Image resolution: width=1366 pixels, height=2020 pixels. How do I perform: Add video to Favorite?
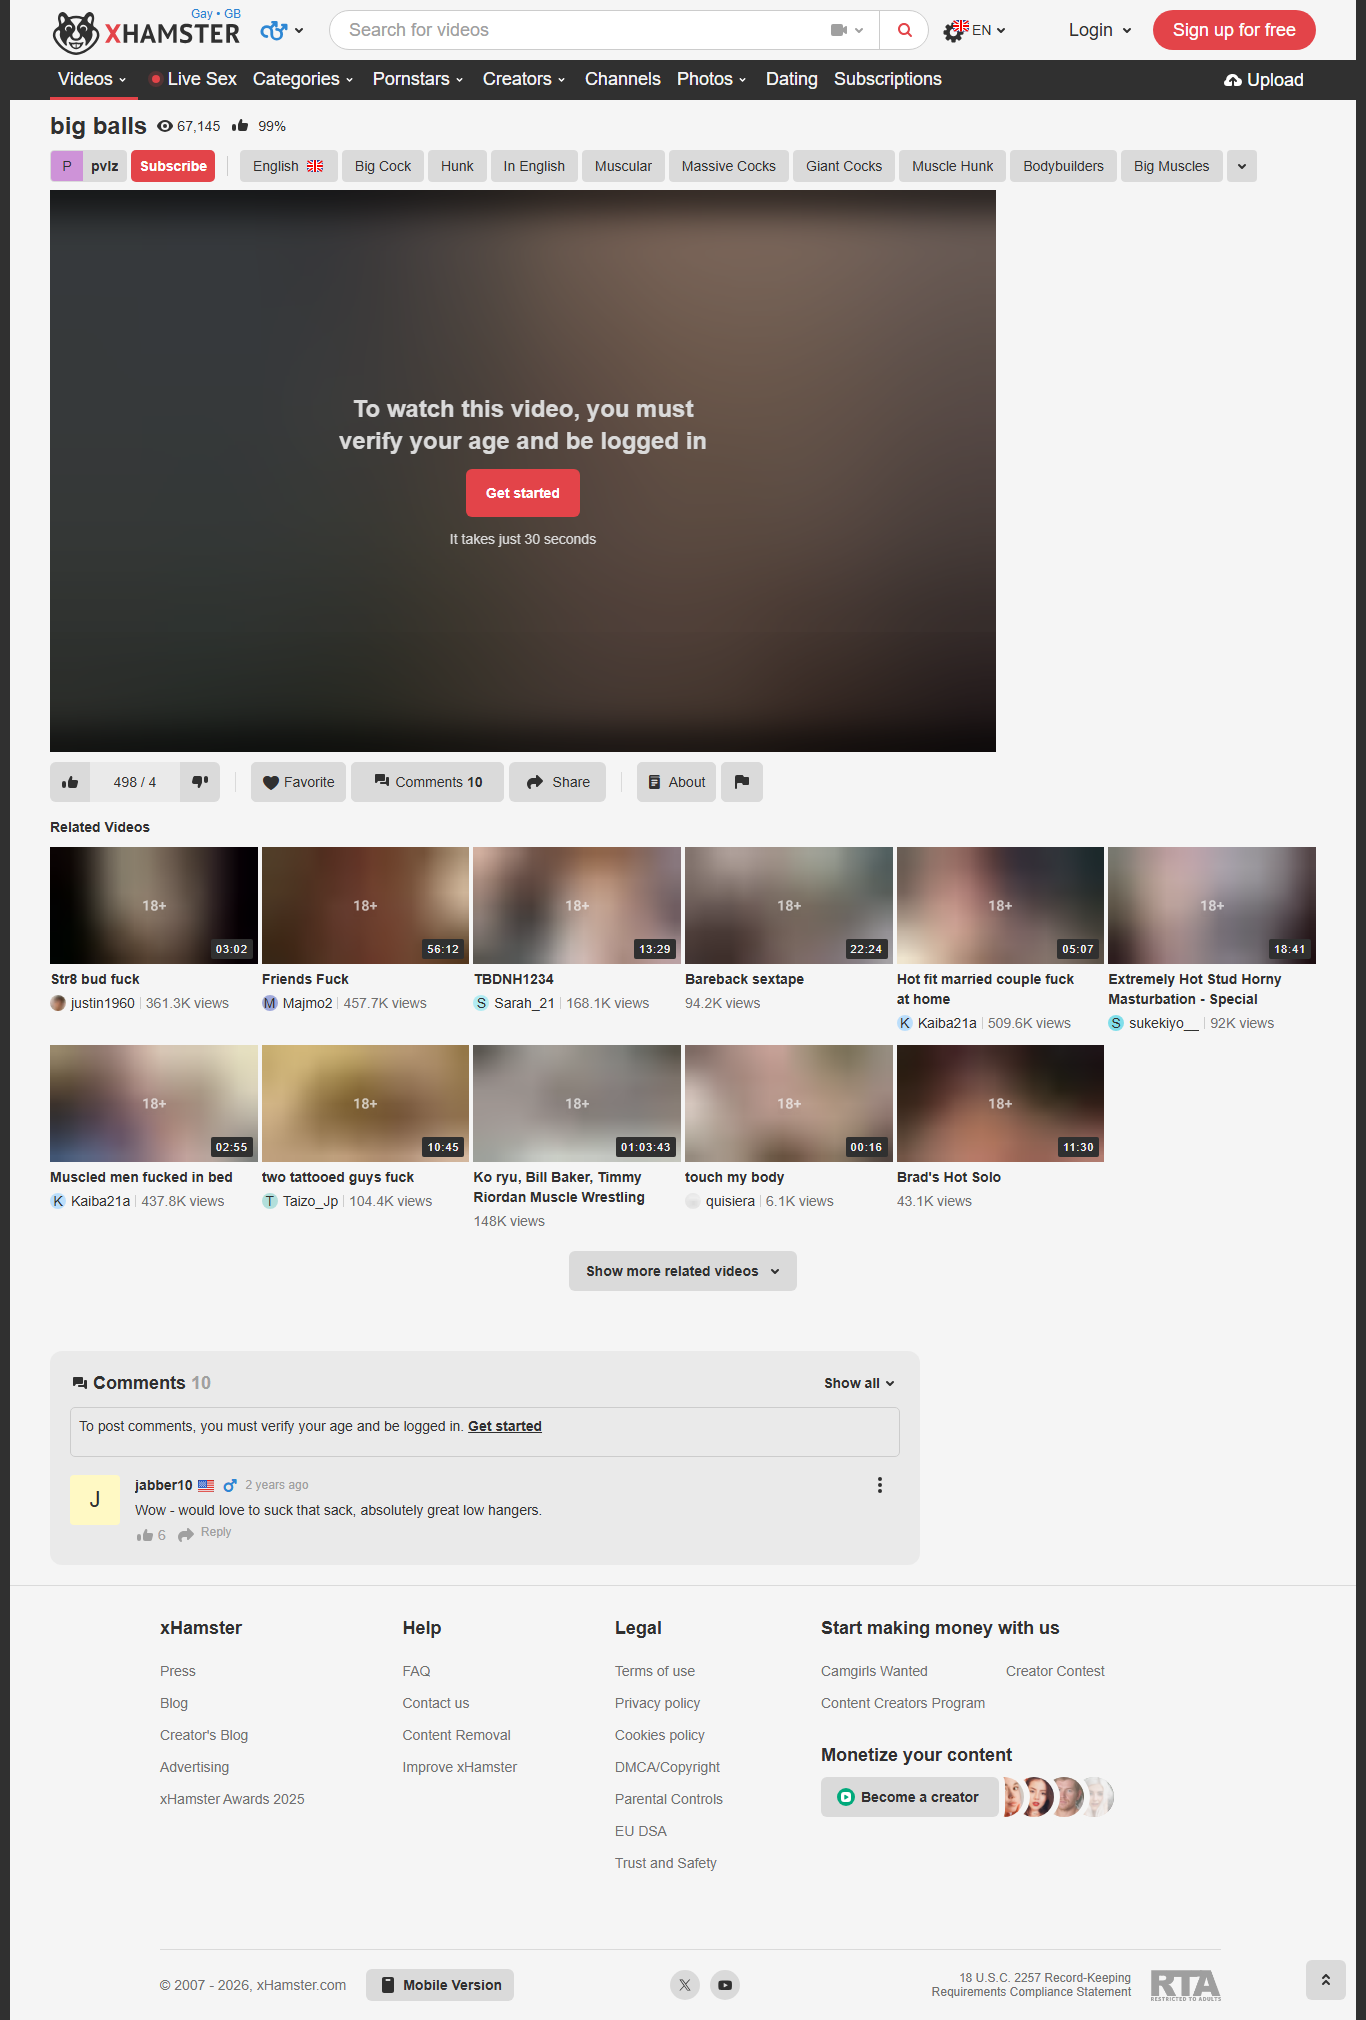point(298,782)
